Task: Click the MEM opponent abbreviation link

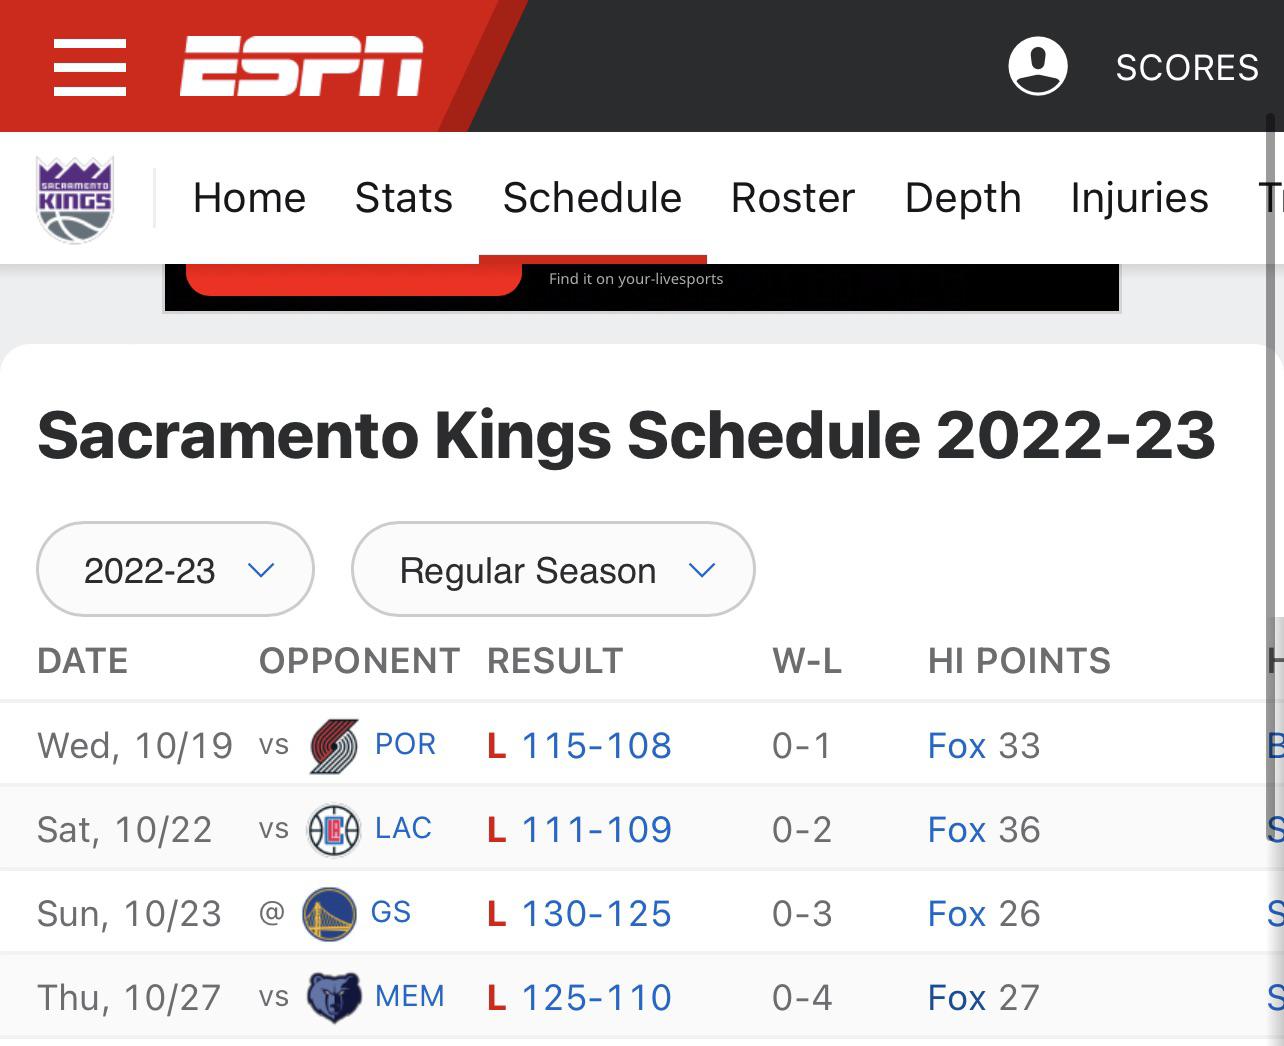Action: tap(410, 995)
